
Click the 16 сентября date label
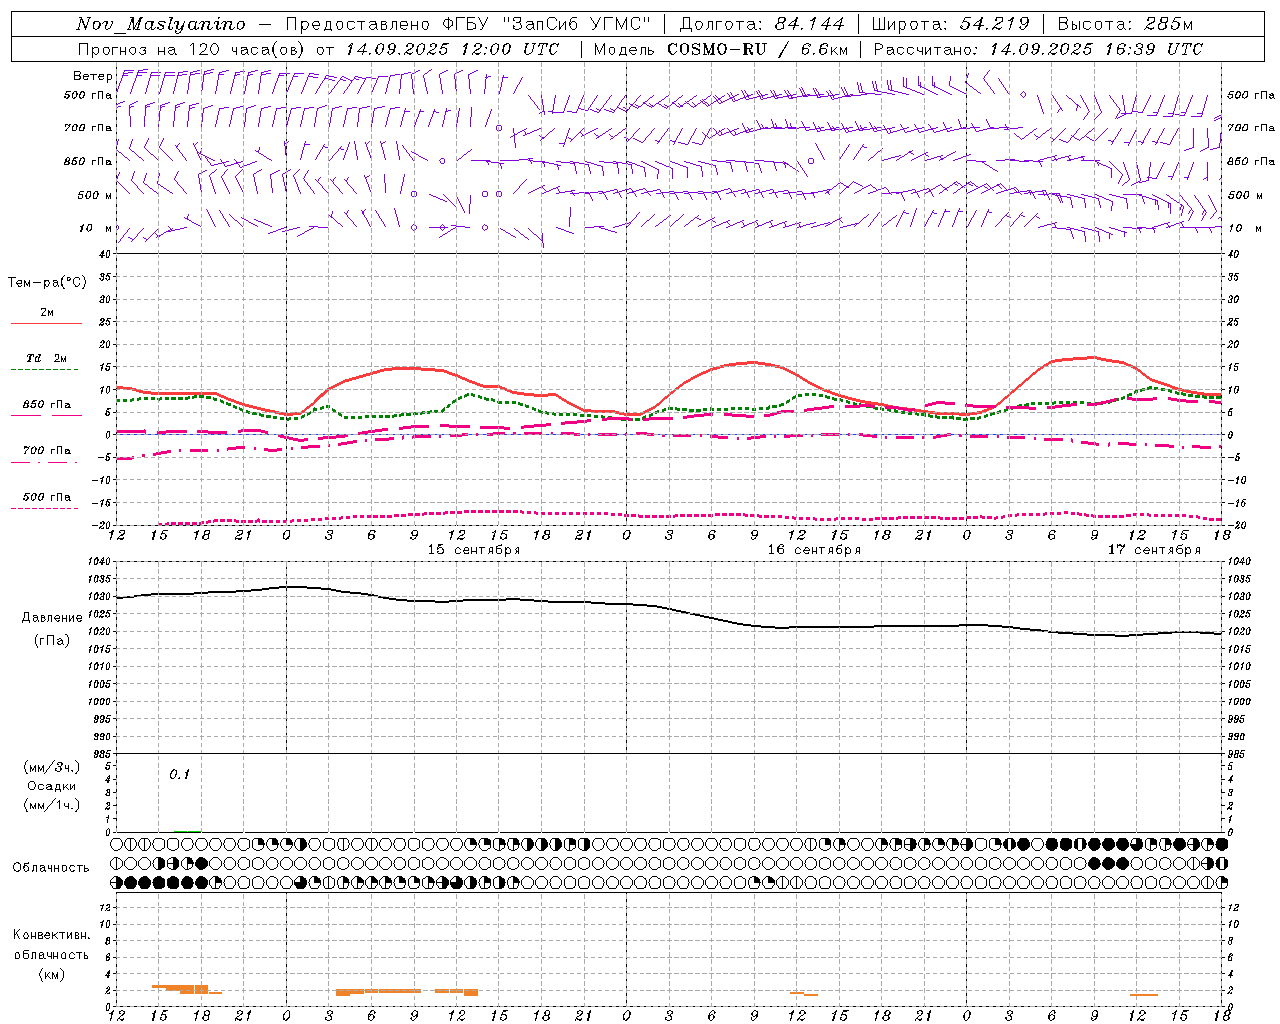click(x=814, y=550)
